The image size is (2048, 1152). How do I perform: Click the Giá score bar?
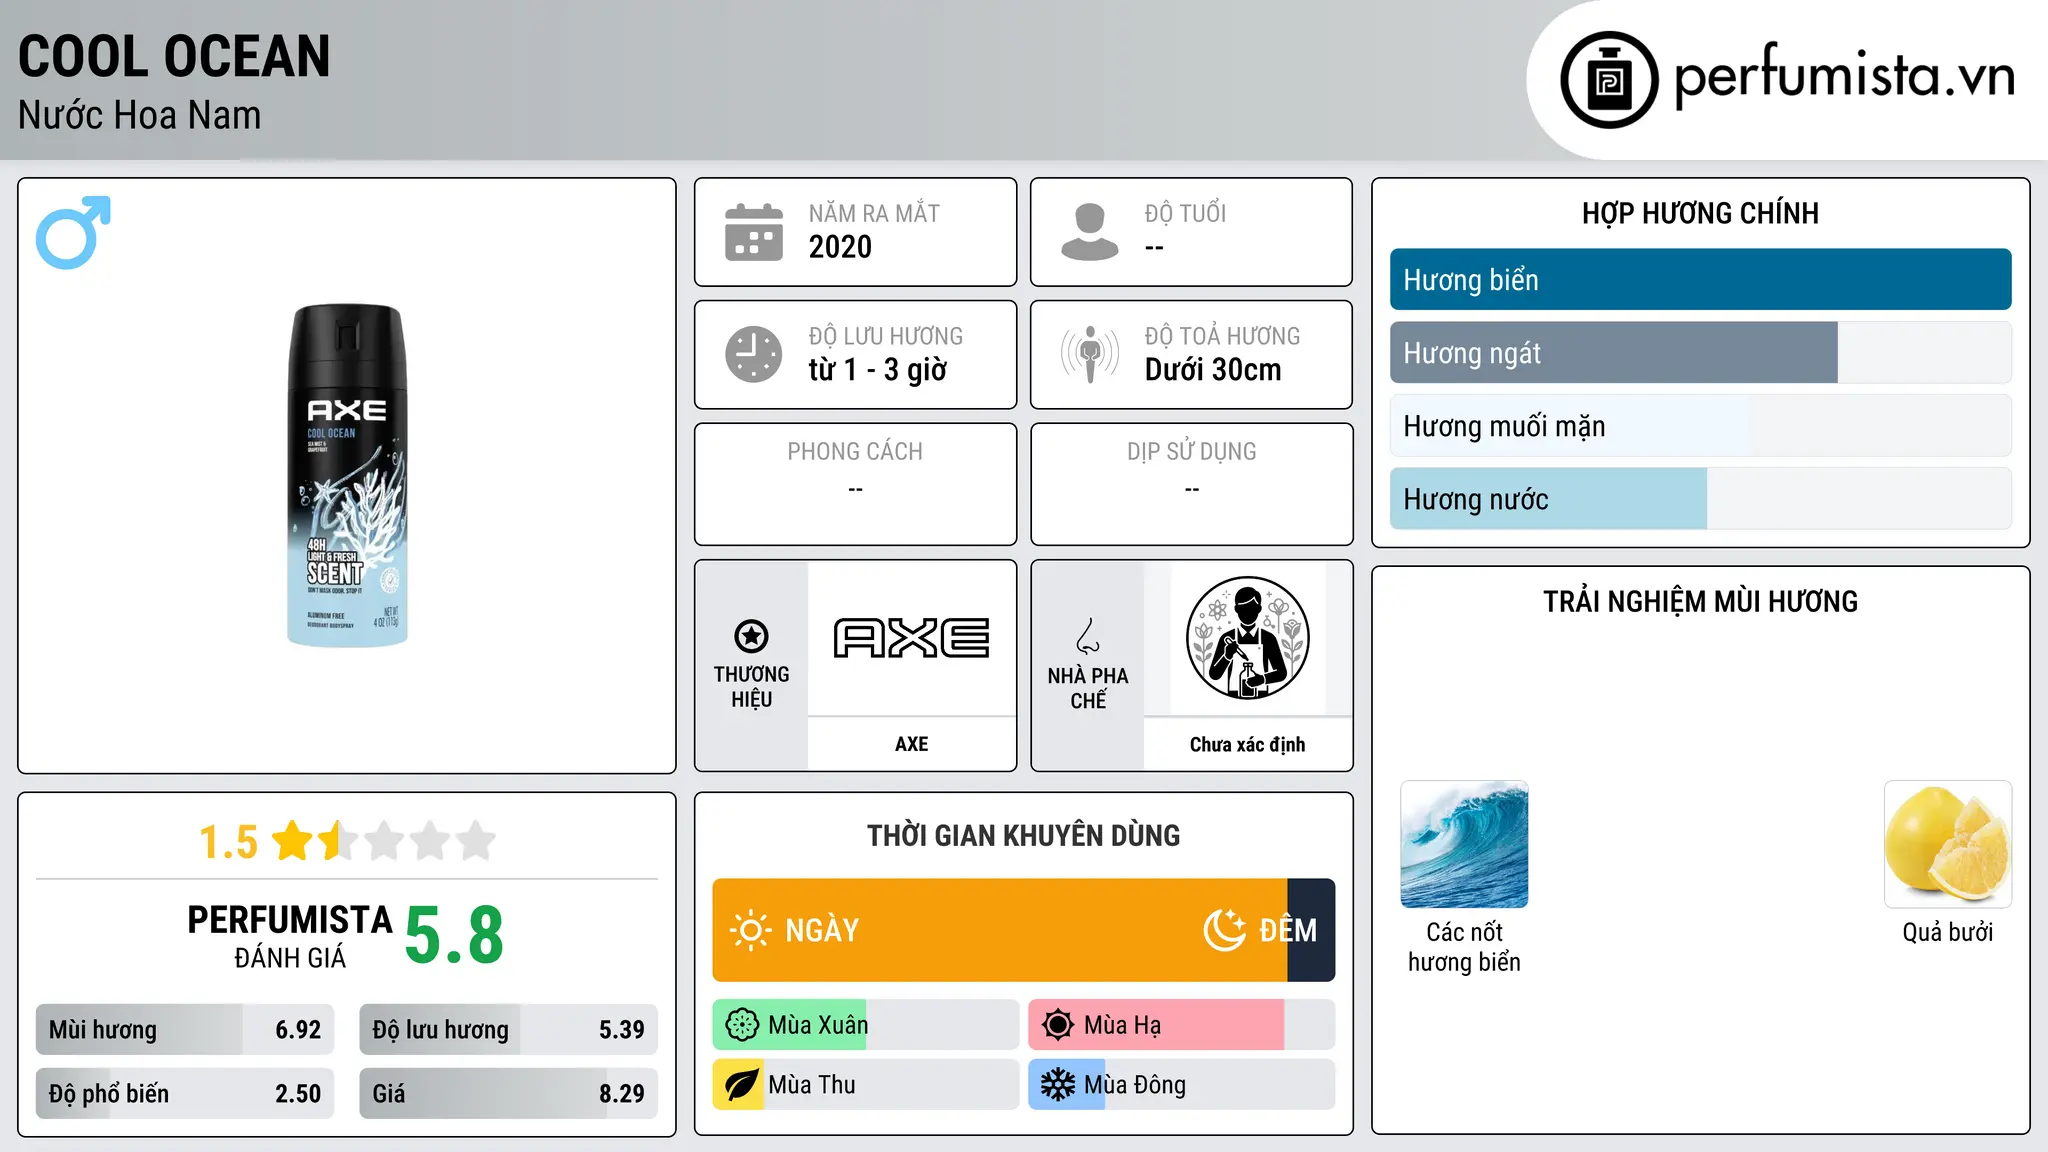click(508, 1094)
